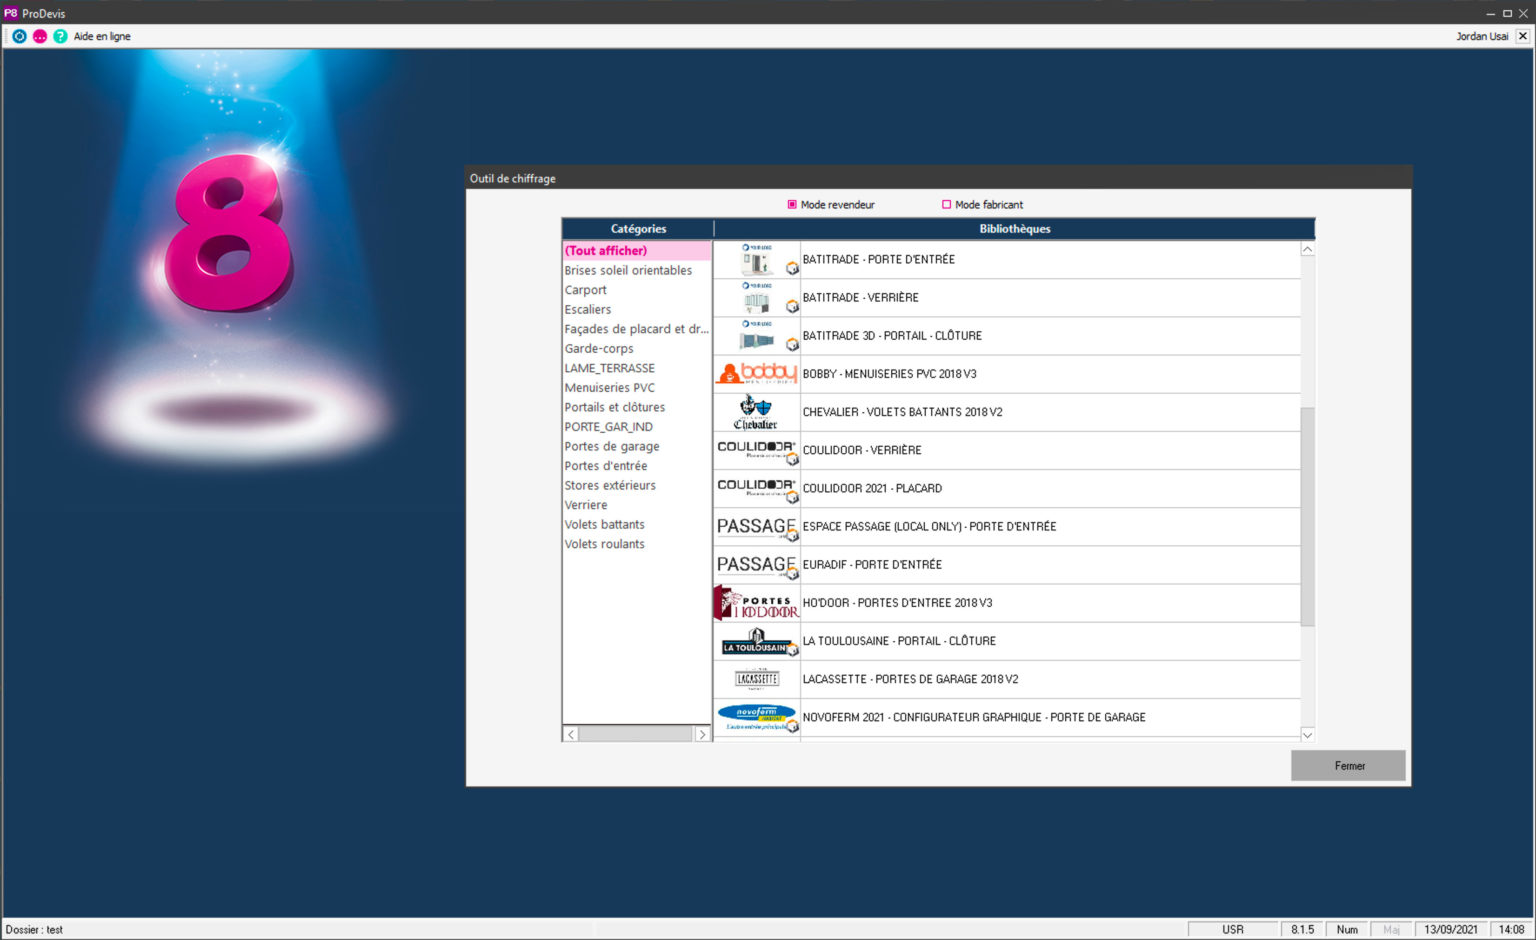1536x940 pixels.
Task: Click the Ho'Door Portes logo
Action: 756,603
